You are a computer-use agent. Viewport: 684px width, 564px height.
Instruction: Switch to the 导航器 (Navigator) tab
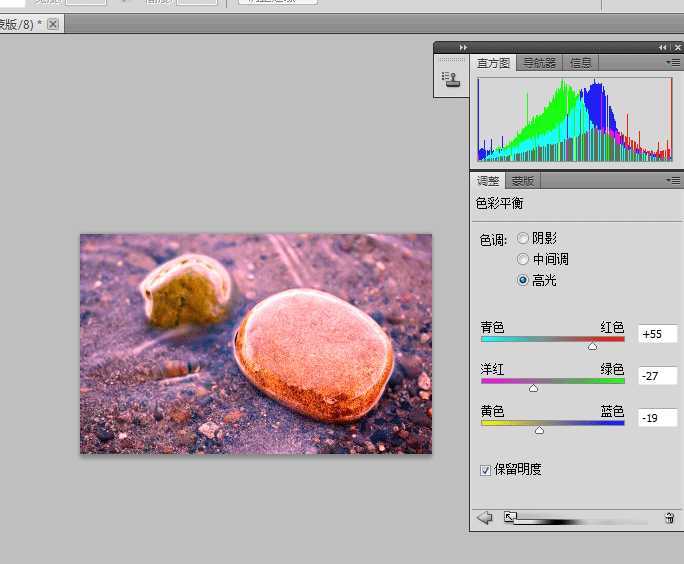point(540,63)
